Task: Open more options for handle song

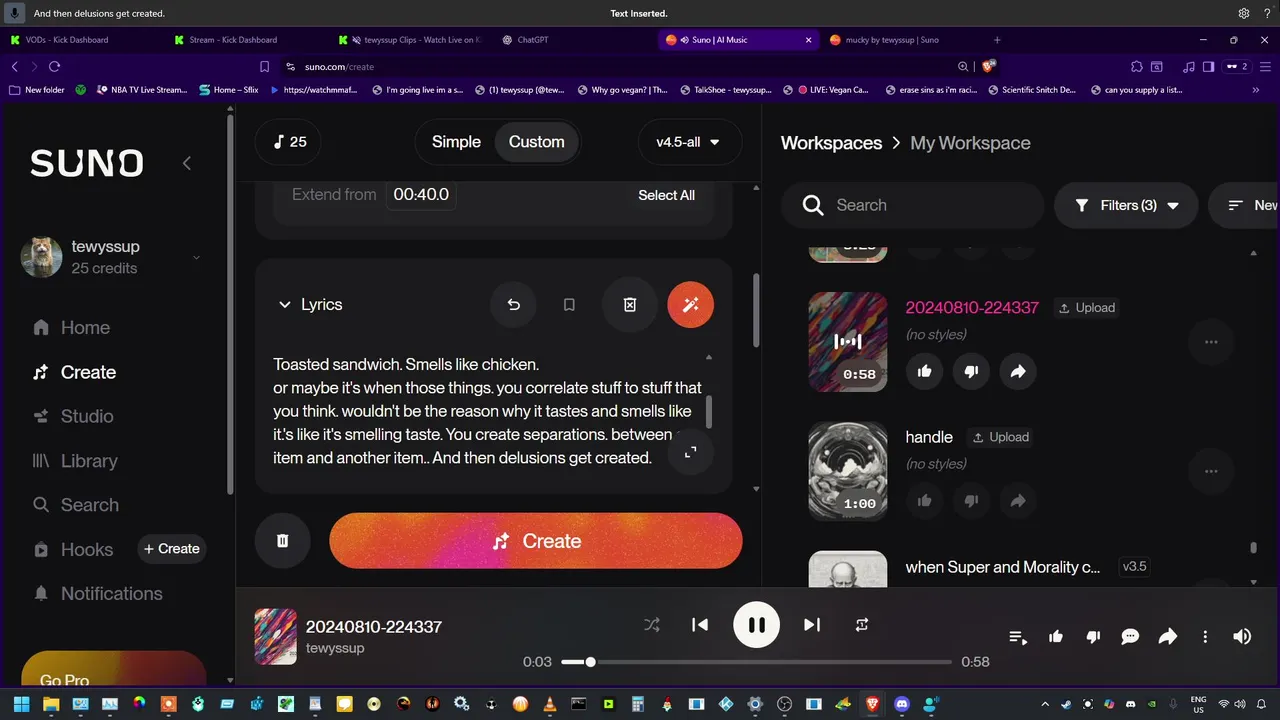Action: [x=1211, y=471]
